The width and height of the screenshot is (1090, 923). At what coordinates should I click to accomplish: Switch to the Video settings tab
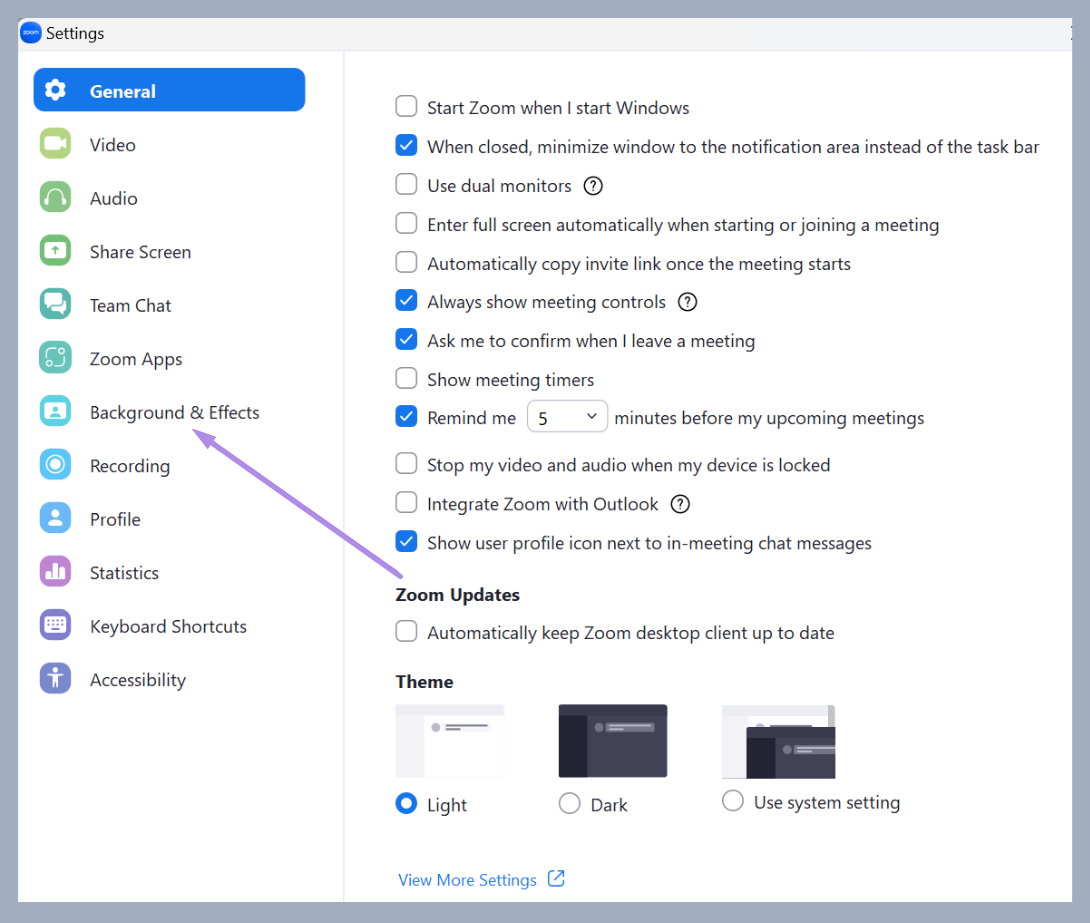[x=169, y=144]
